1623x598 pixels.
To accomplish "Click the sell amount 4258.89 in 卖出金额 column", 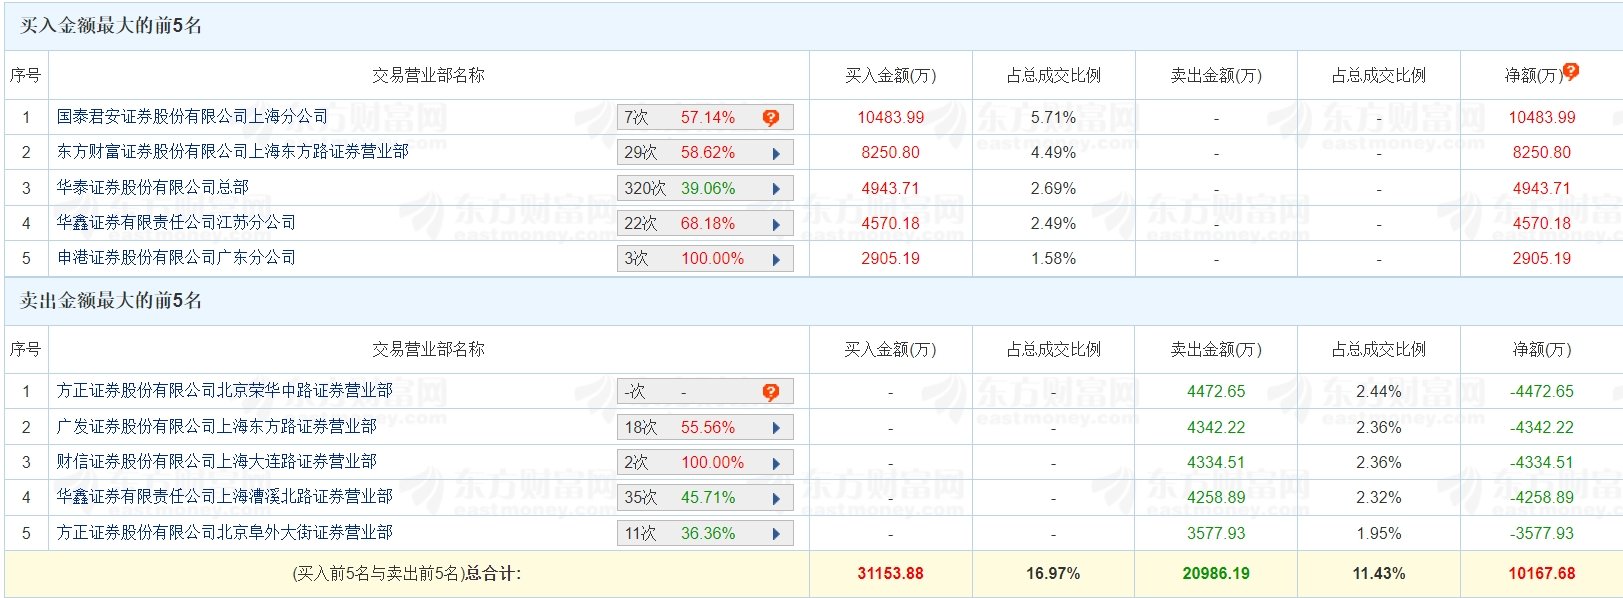I will pyautogui.click(x=1216, y=498).
